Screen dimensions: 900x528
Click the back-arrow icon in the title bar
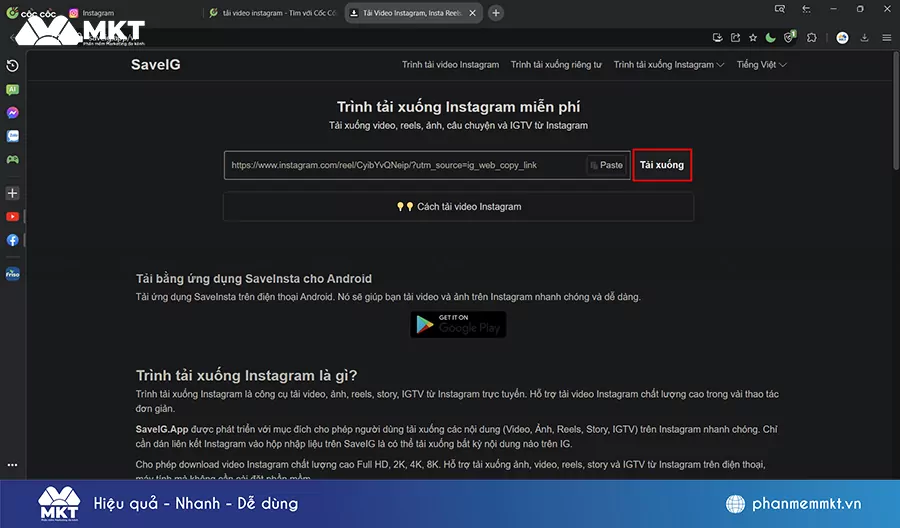click(x=806, y=9)
